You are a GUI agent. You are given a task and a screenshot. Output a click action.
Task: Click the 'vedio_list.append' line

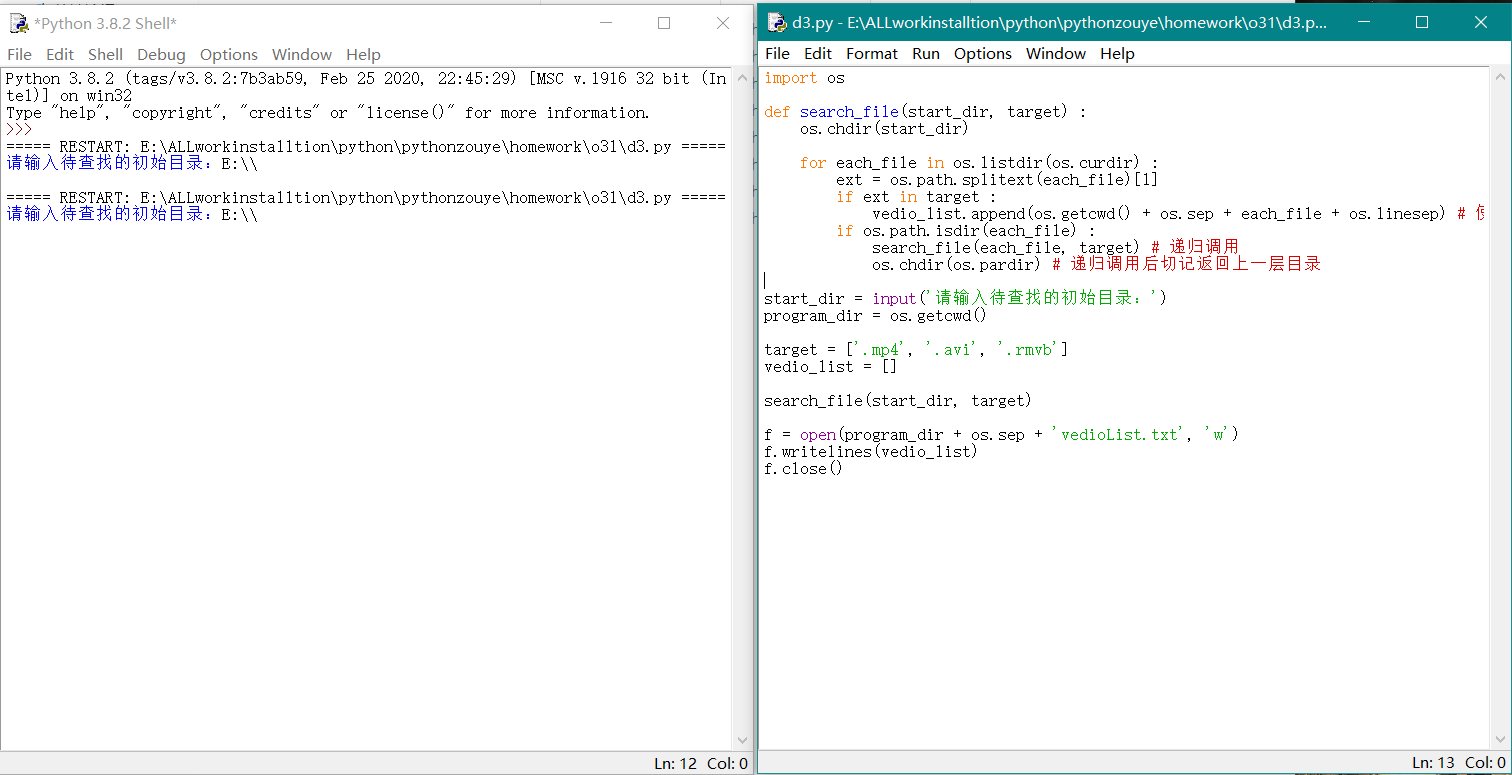pyautogui.click(x=1177, y=214)
